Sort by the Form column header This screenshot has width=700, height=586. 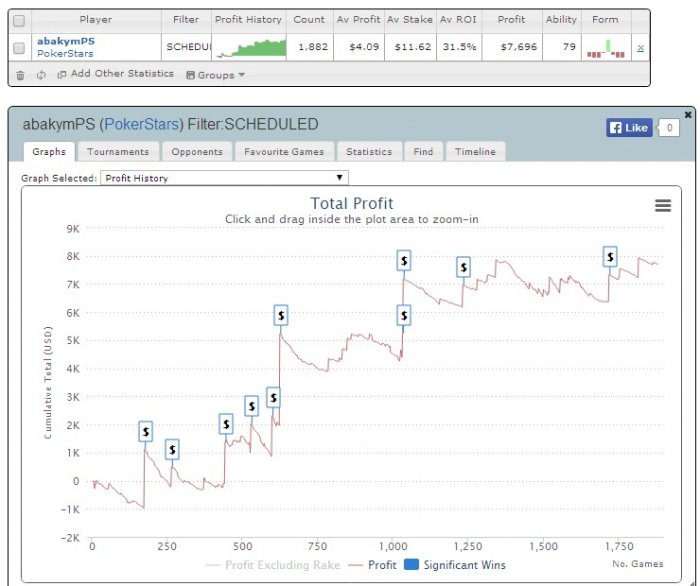click(605, 20)
